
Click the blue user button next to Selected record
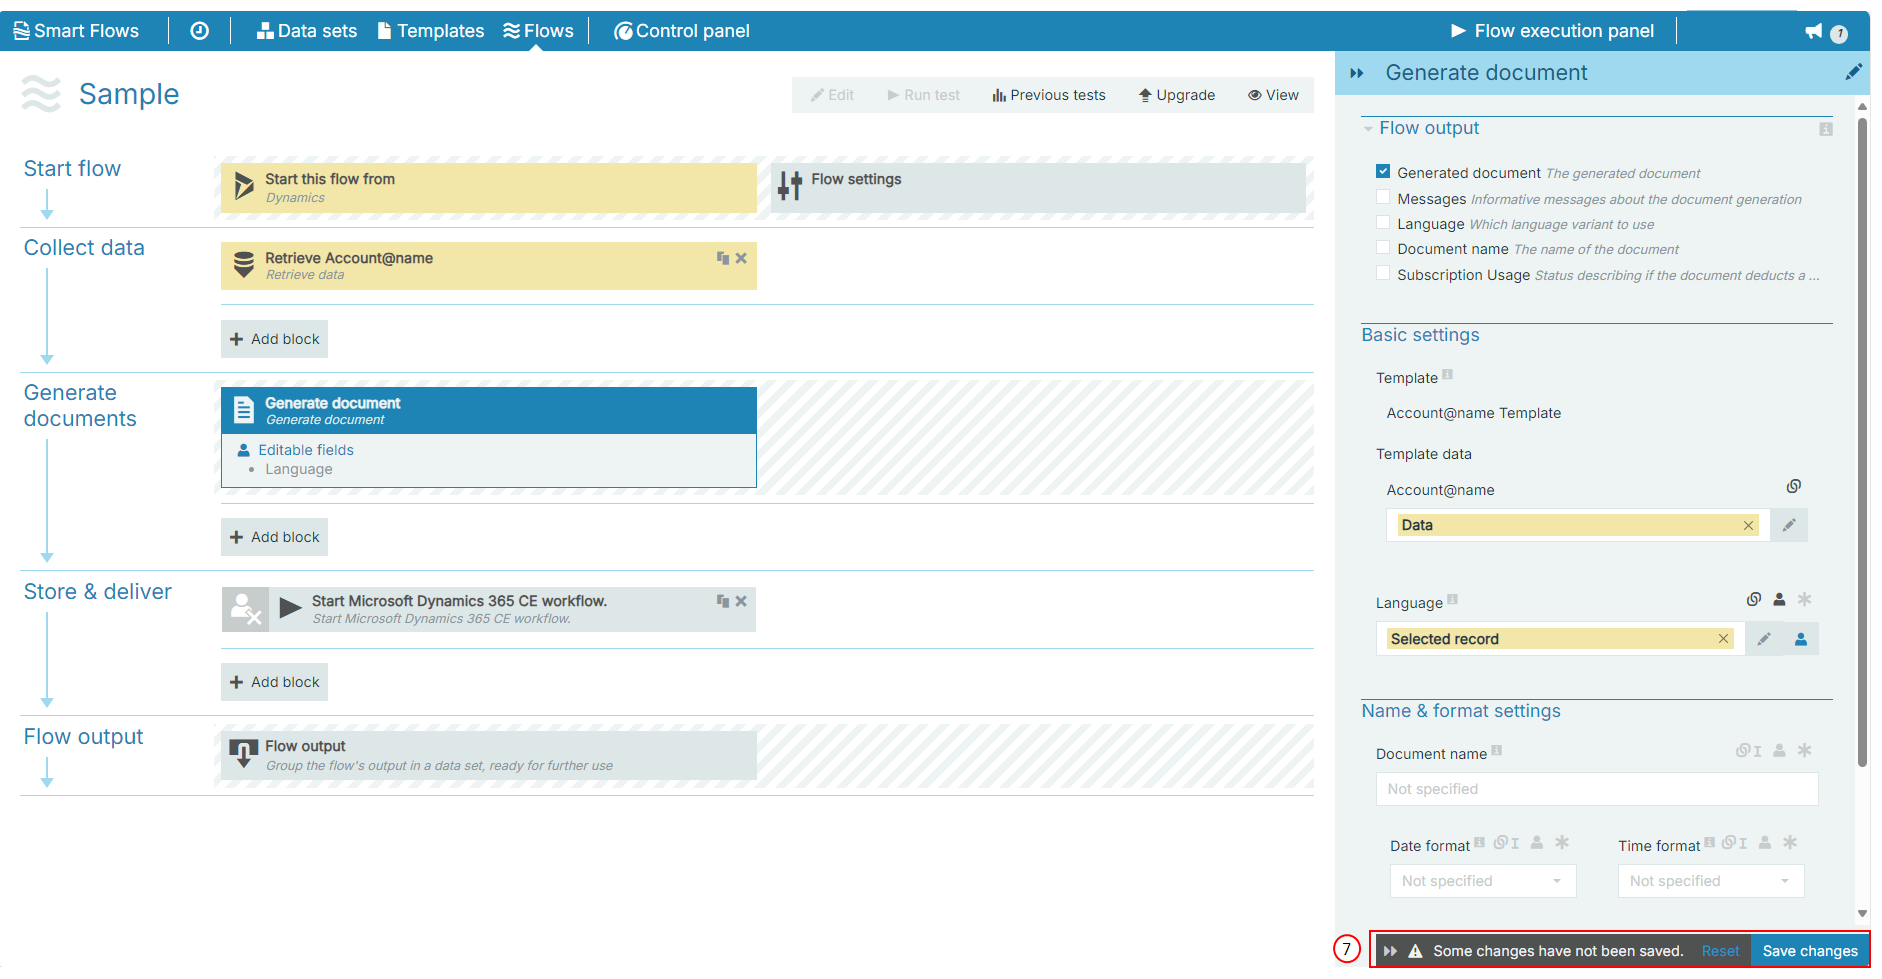click(x=1801, y=639)
